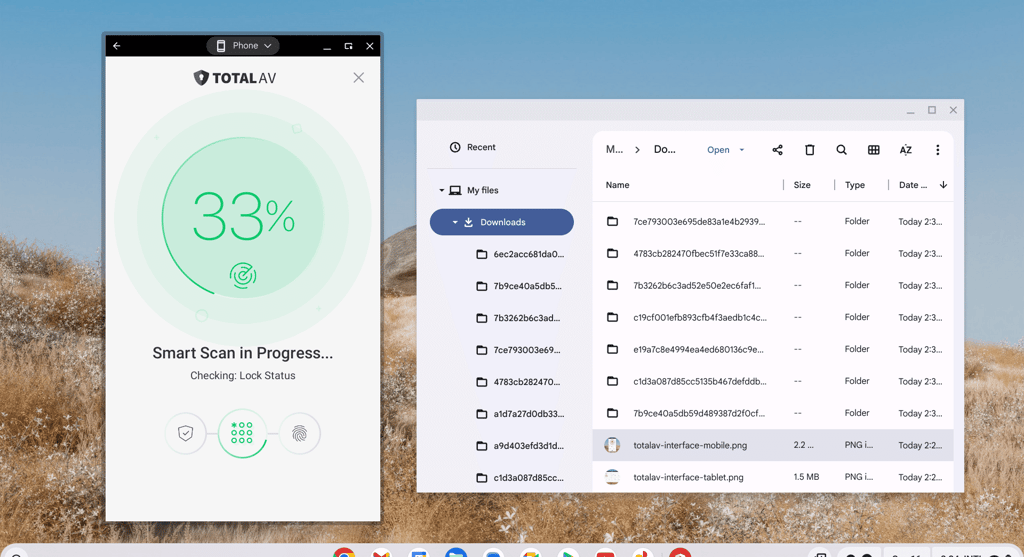Expand the Open with dropdown arrow
Screen dimensions: 1024x557
click(x=742, y=150)
